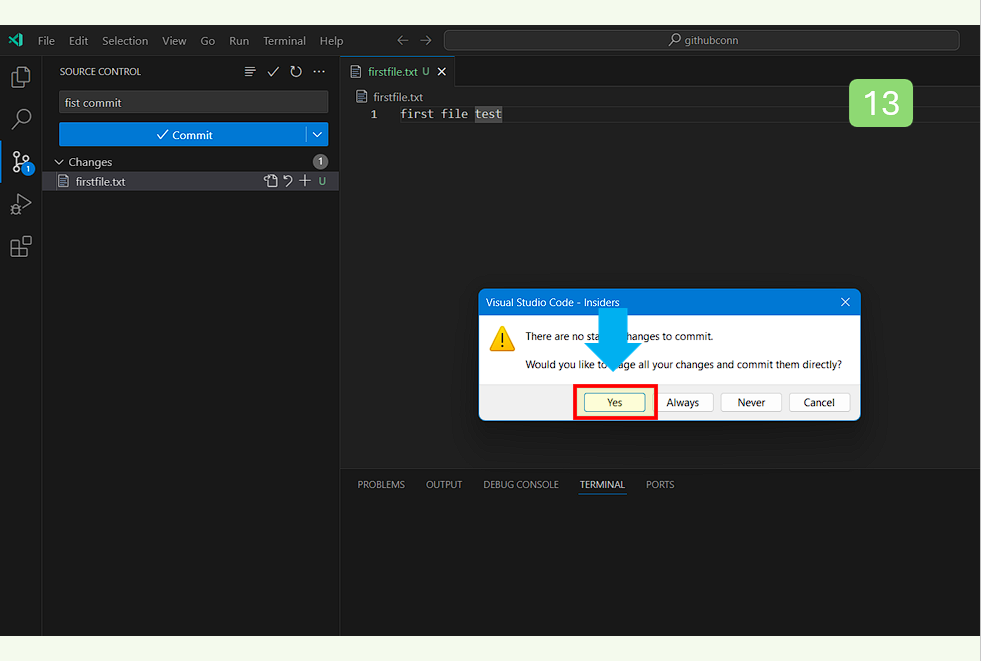Image resolution: width=981 pixels, height=661 pixels.
Task: Switch to the OUTPUT panel tab
Action: (x=444, y=485)
